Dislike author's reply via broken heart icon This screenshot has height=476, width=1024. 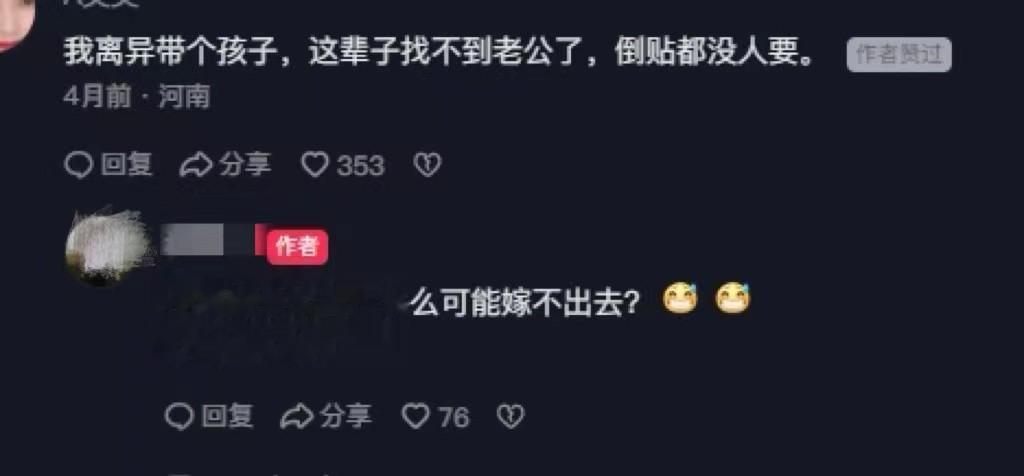tap(510, 417)
